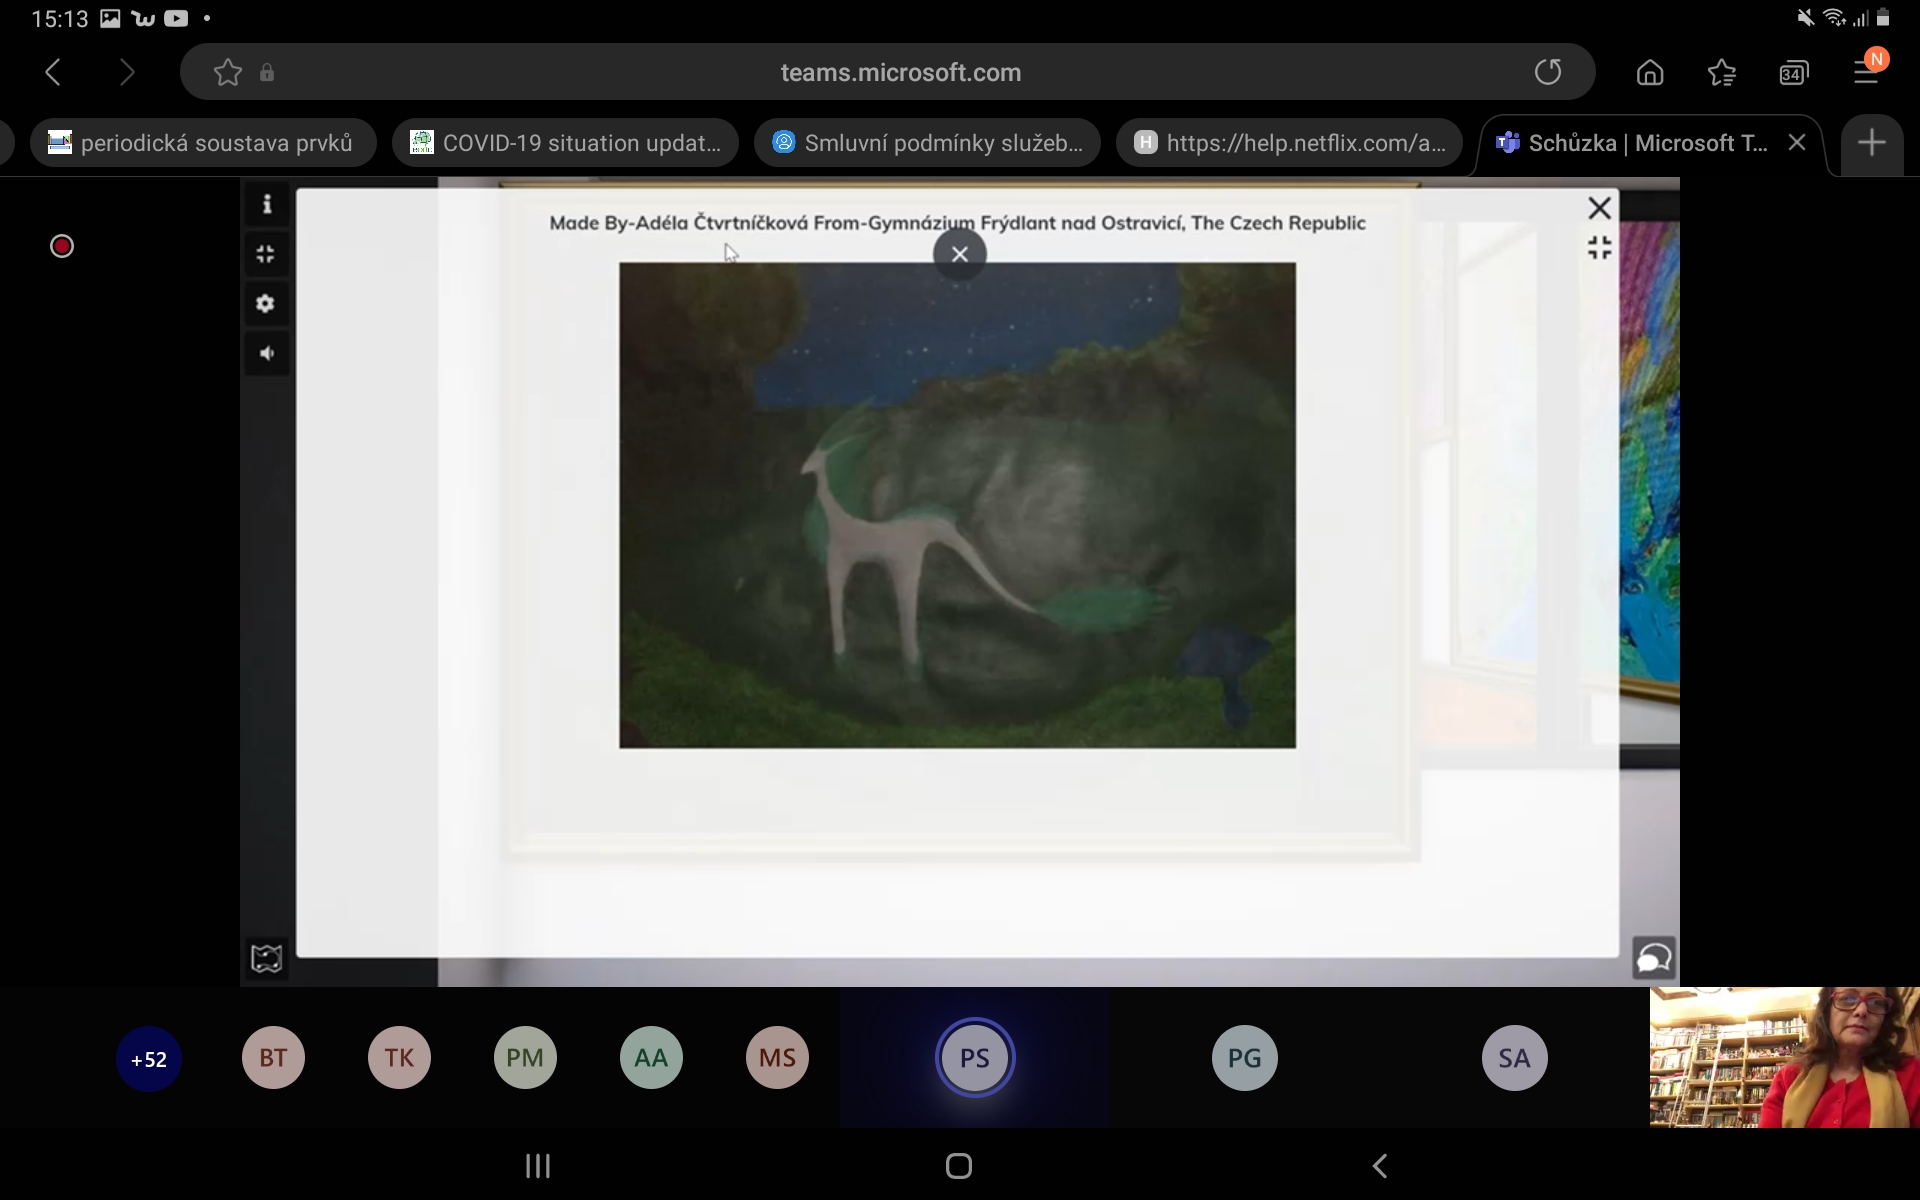
Task: Click the deer painting image
Action: tap(957, 505)
